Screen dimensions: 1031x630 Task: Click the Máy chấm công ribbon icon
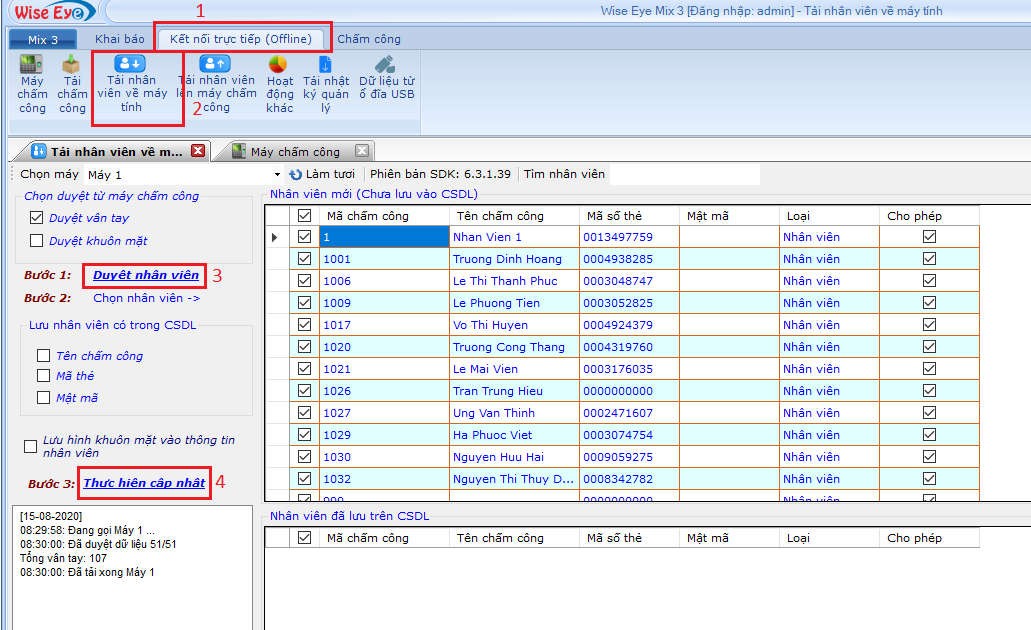tap(31, 65)
